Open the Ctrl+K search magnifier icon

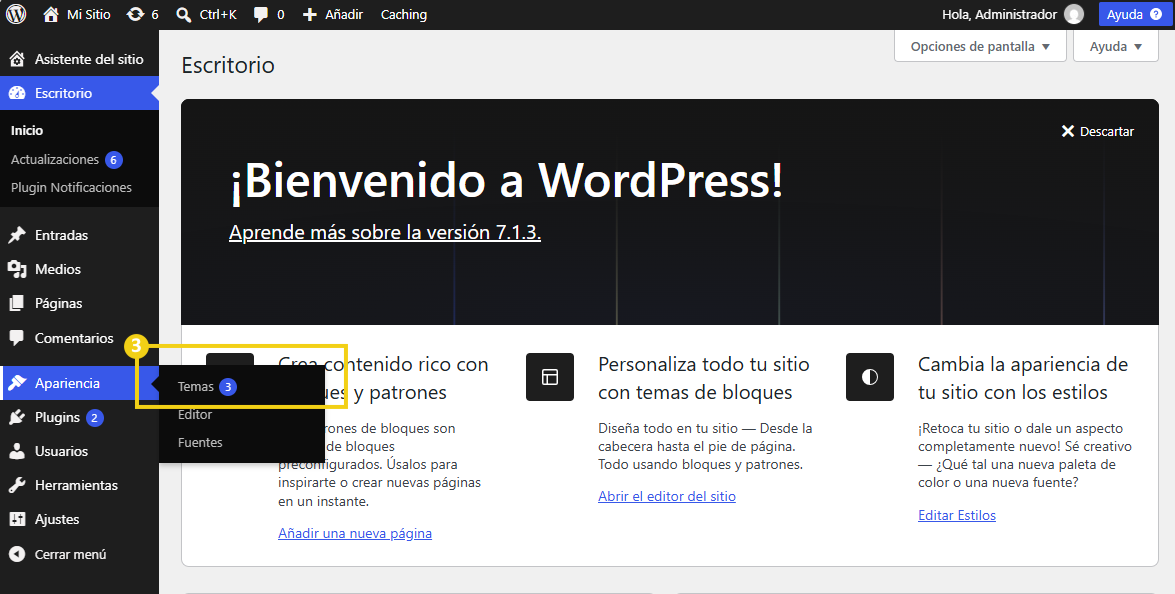click(184, 14)
